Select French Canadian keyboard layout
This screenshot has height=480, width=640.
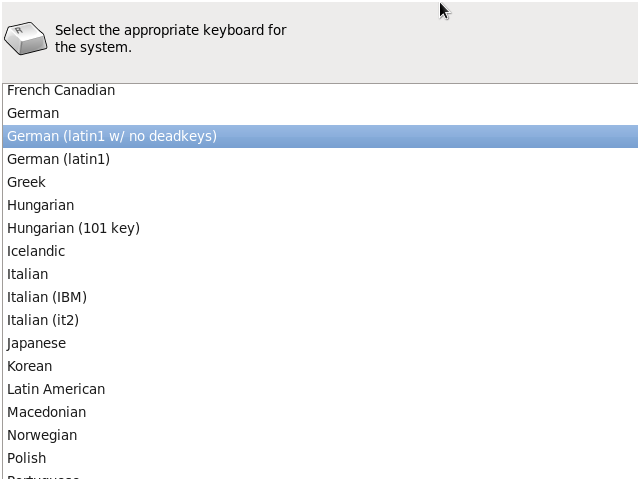coord(61,90)
